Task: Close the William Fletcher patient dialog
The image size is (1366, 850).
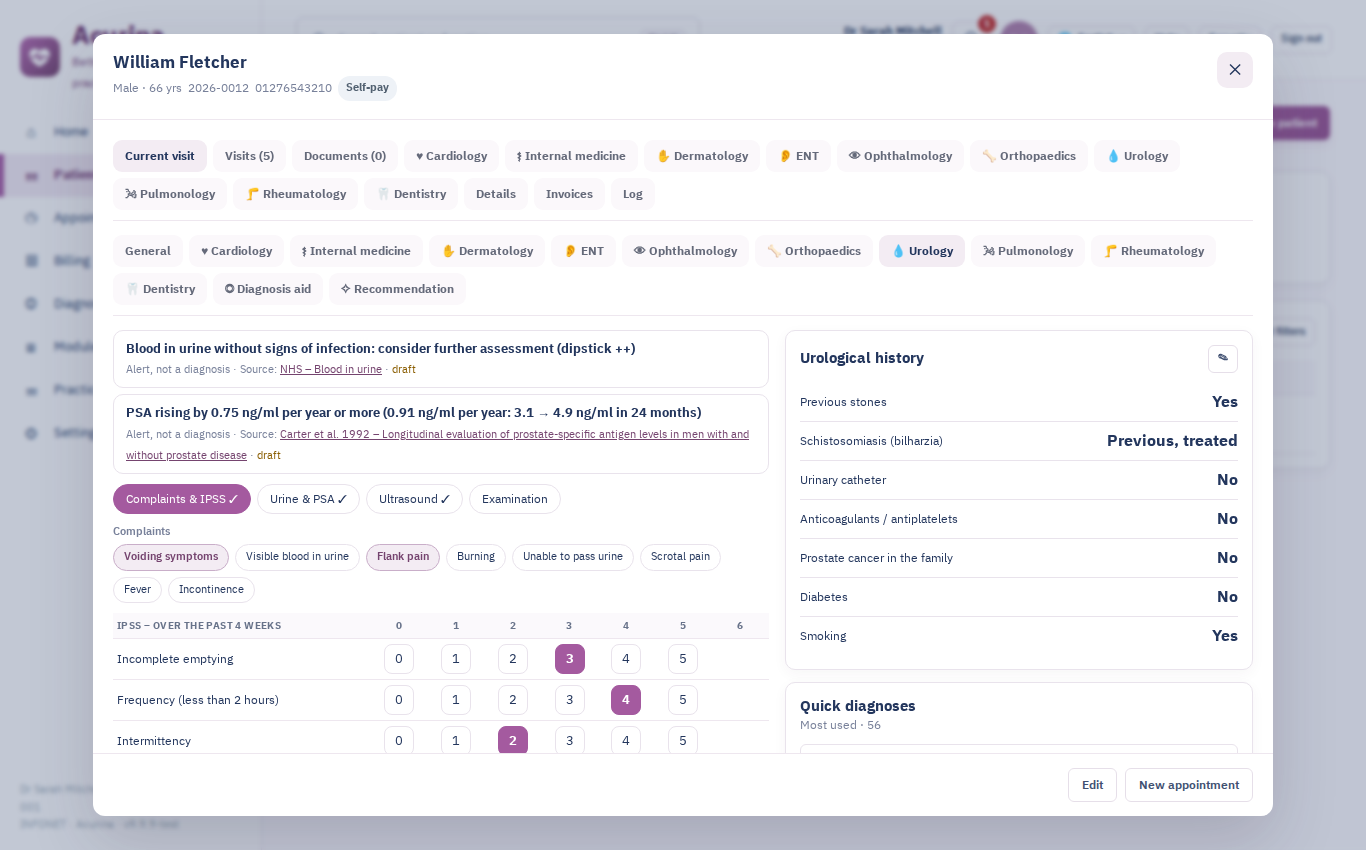Action: 1234,70
